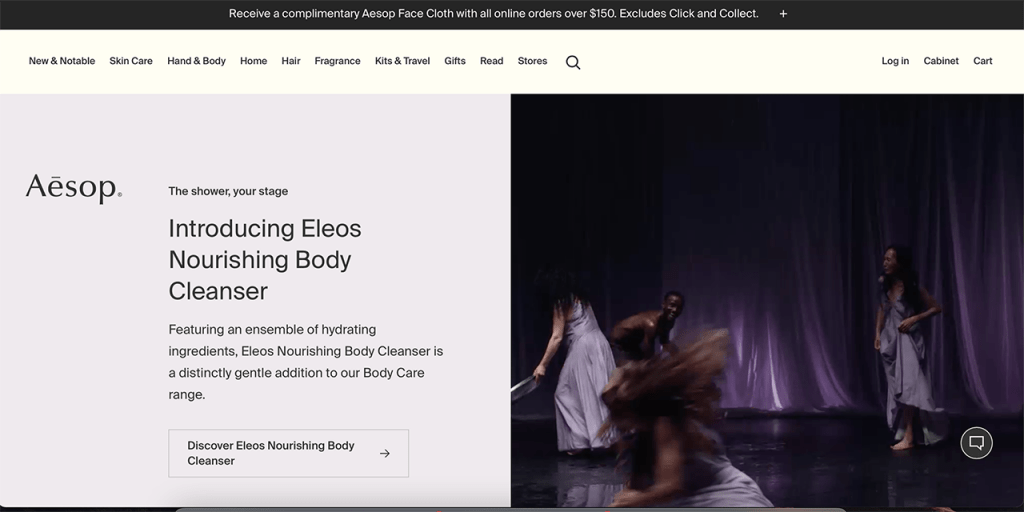Open the Cabinet link
This screenshot has height=512, width=1024.
pyautogui.click(x=941, y=61)
